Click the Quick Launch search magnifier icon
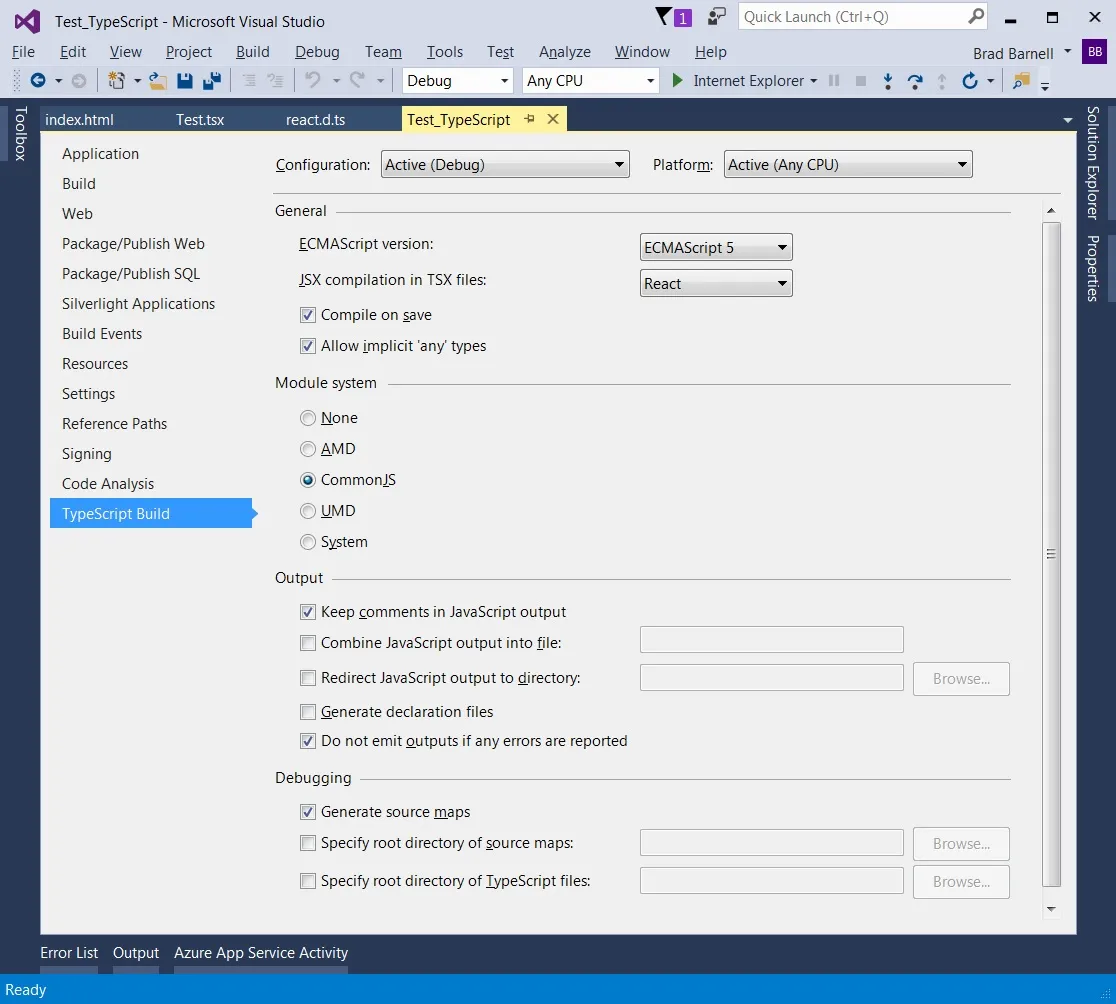The height and width of the screenshot is (1004, 1116). (x=976, y=16)
